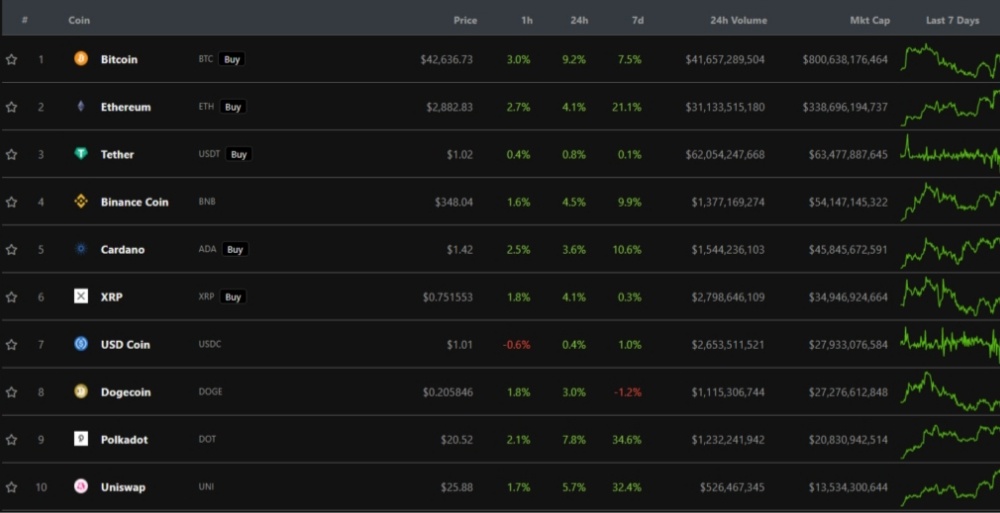
Task: Click the DOGE ticker symbol
Action: pyautogui.click(x=210, y=391)
